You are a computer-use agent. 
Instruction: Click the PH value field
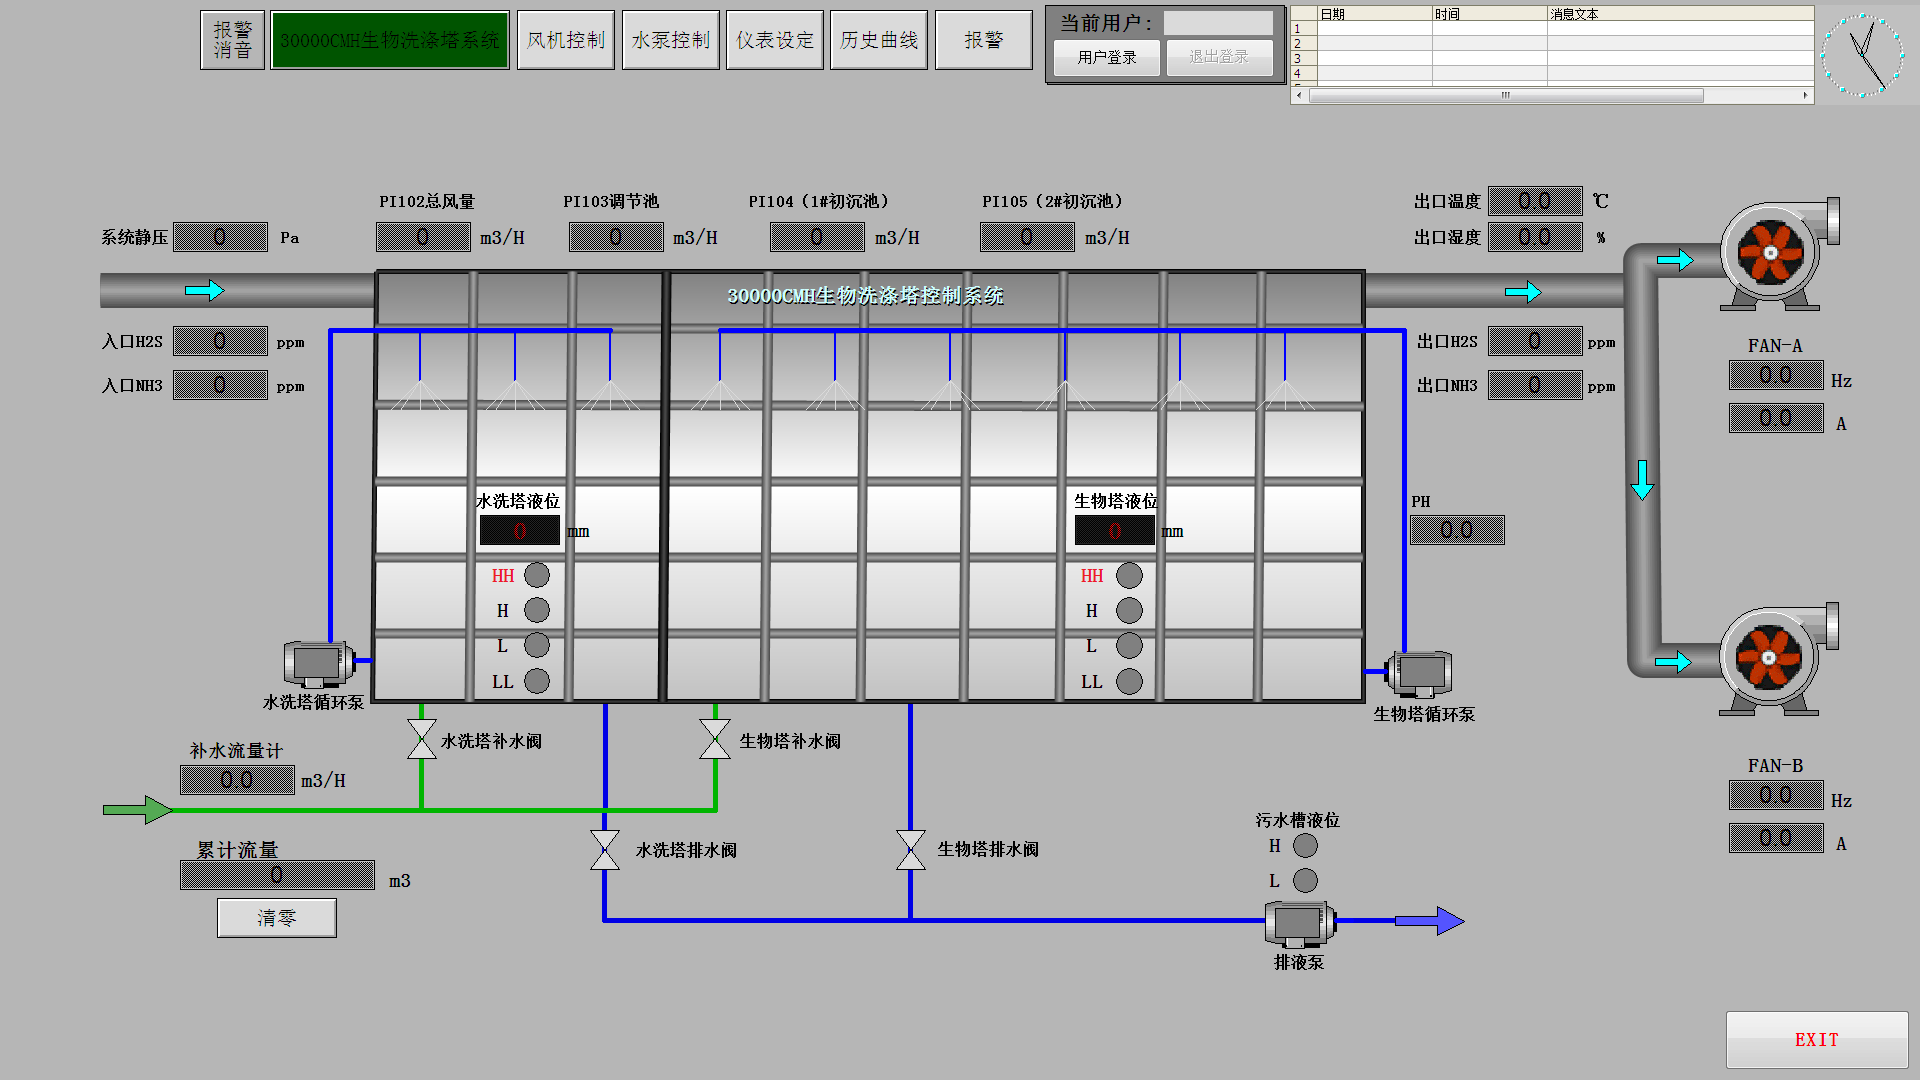tap(1457, 530)
